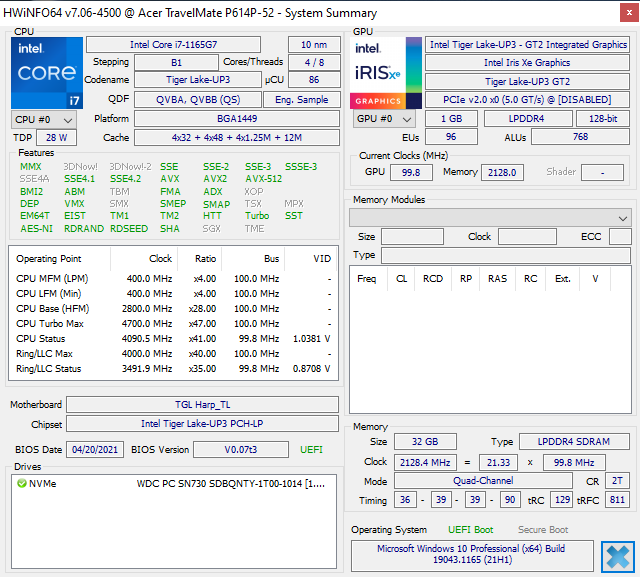Click the Quad-Channel memory mode field
The width and height of the screenshot is (640, 577).
point(483,481)
